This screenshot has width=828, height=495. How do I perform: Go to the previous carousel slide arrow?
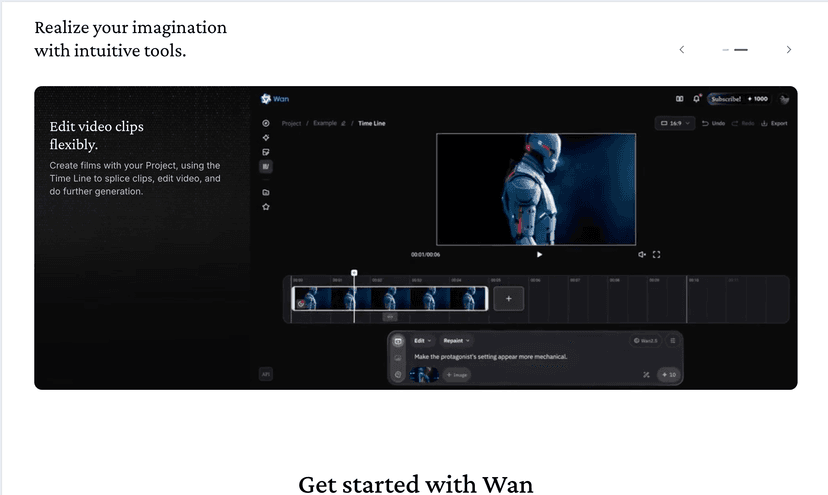coord(682,50)
